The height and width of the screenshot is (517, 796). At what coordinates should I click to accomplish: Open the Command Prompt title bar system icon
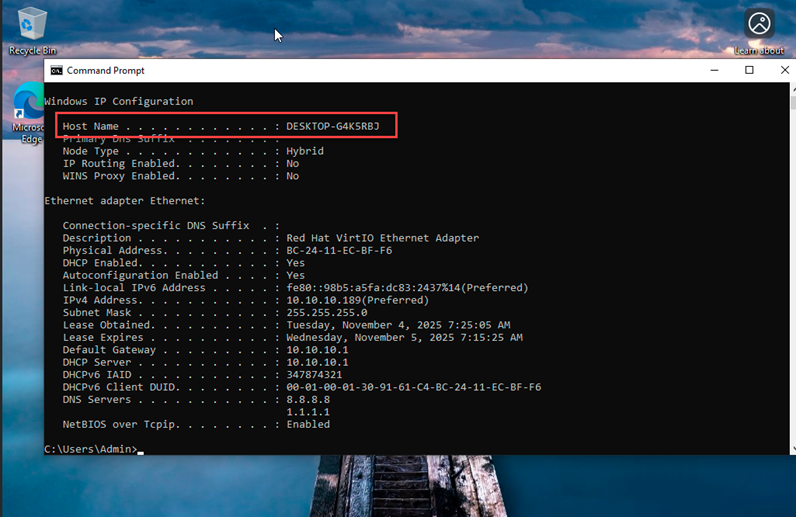57,71
